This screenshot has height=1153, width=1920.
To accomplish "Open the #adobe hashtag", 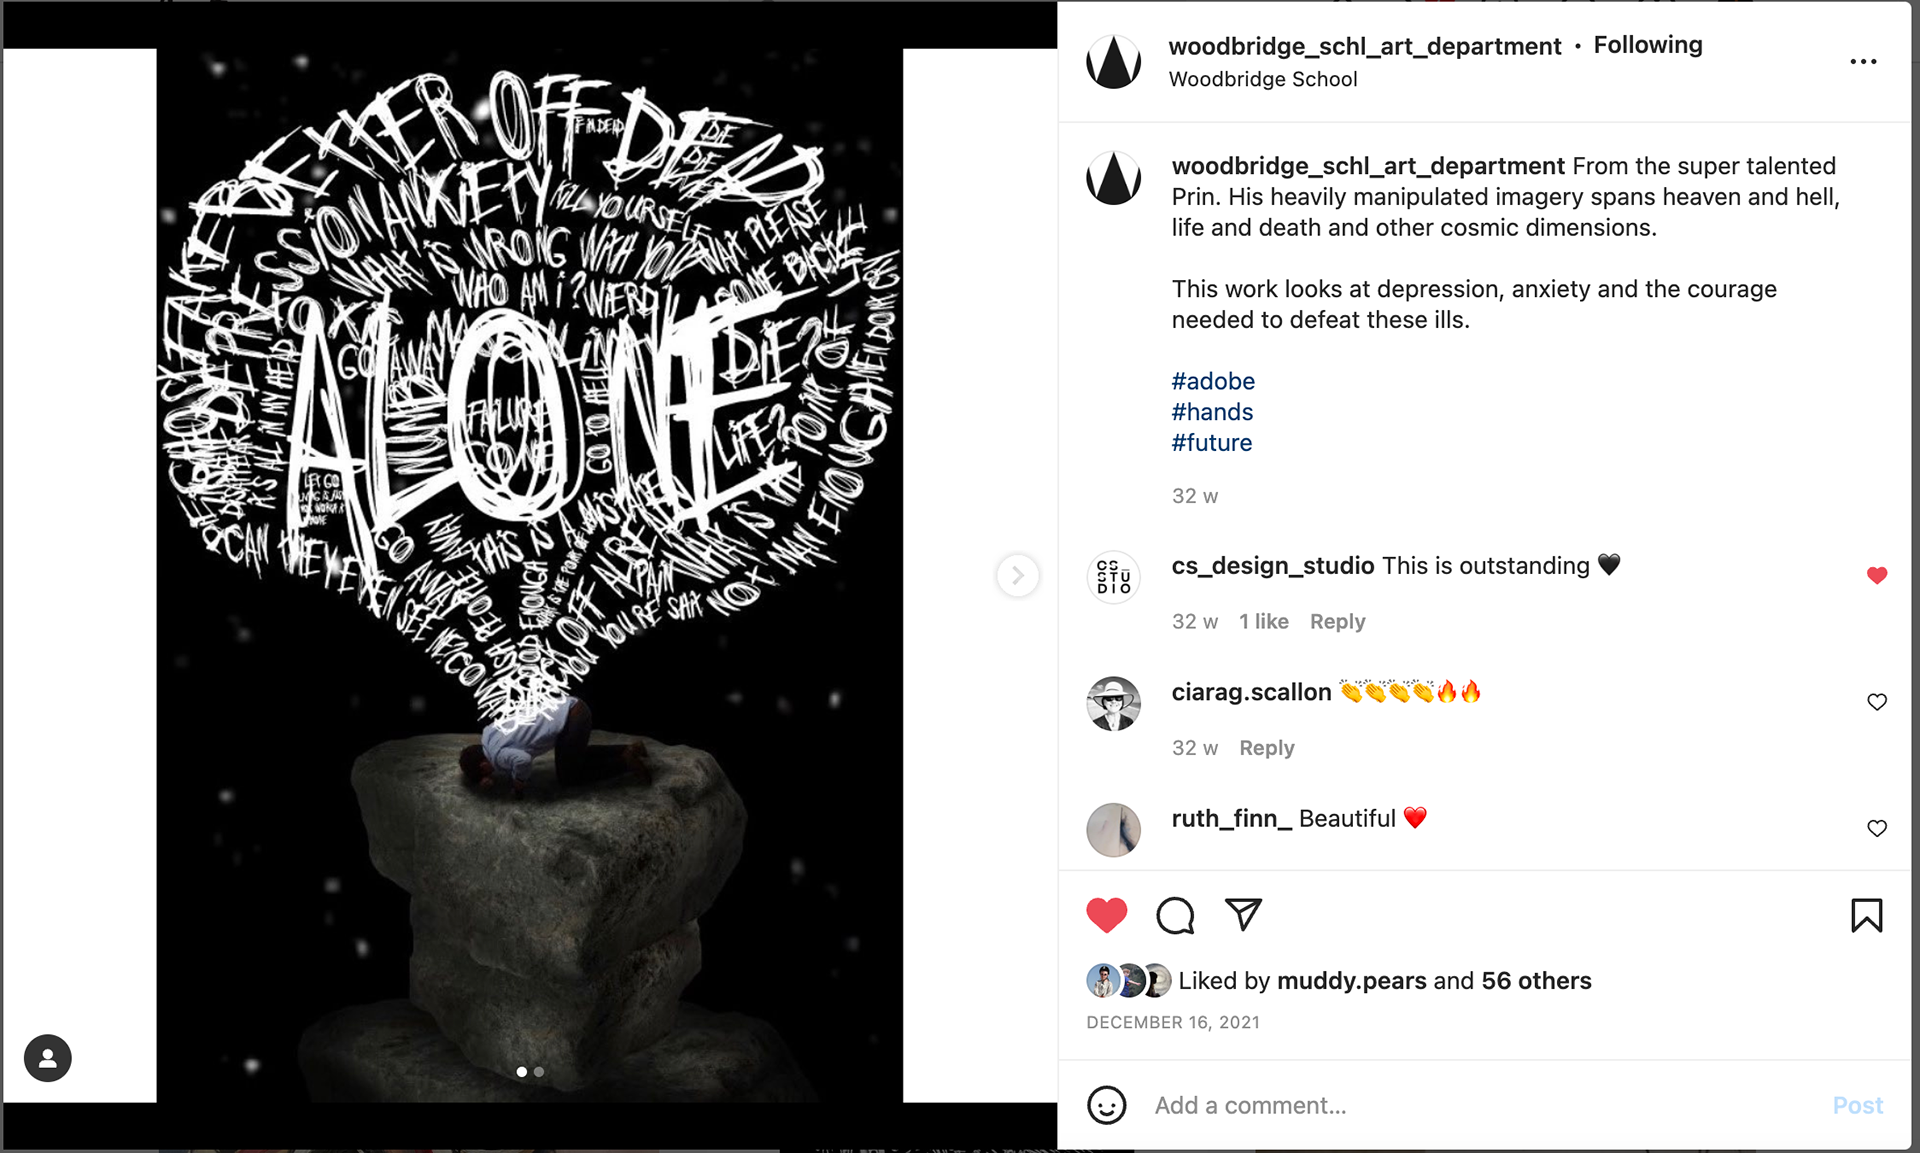I will 1213,381.
